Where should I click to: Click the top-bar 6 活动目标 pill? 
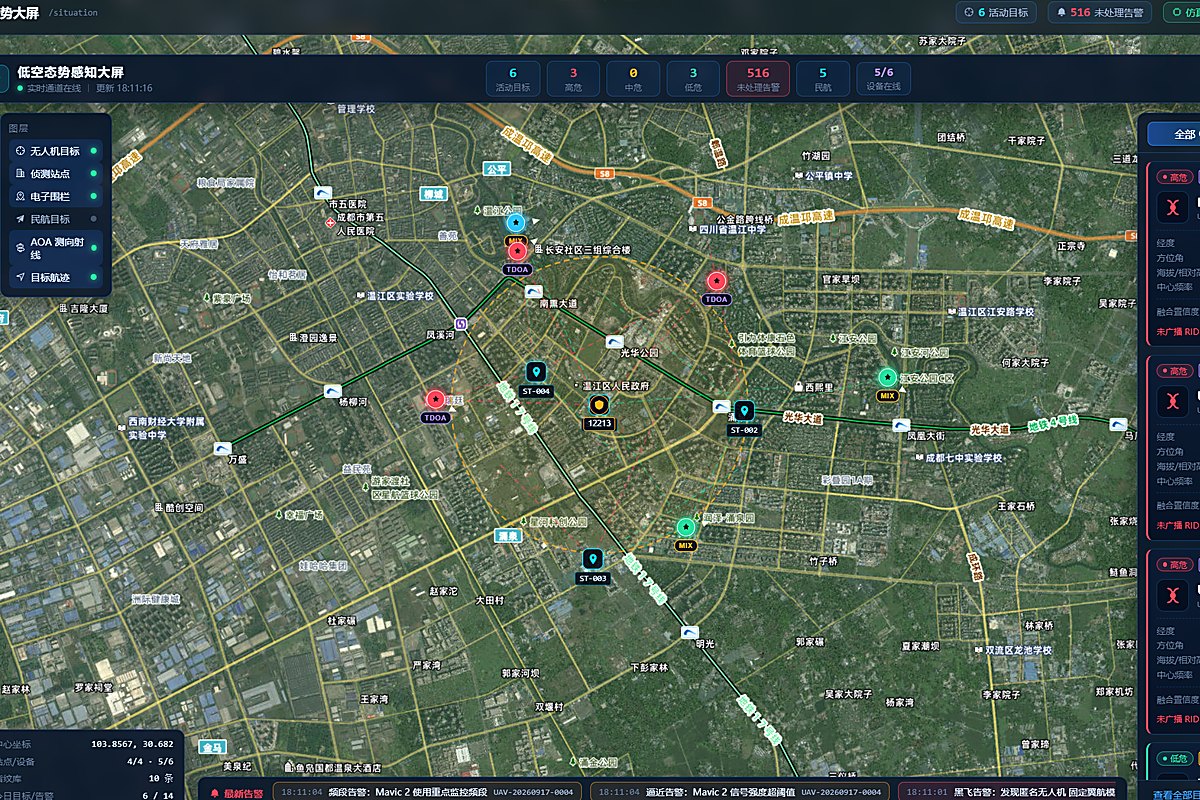[996, 12]
